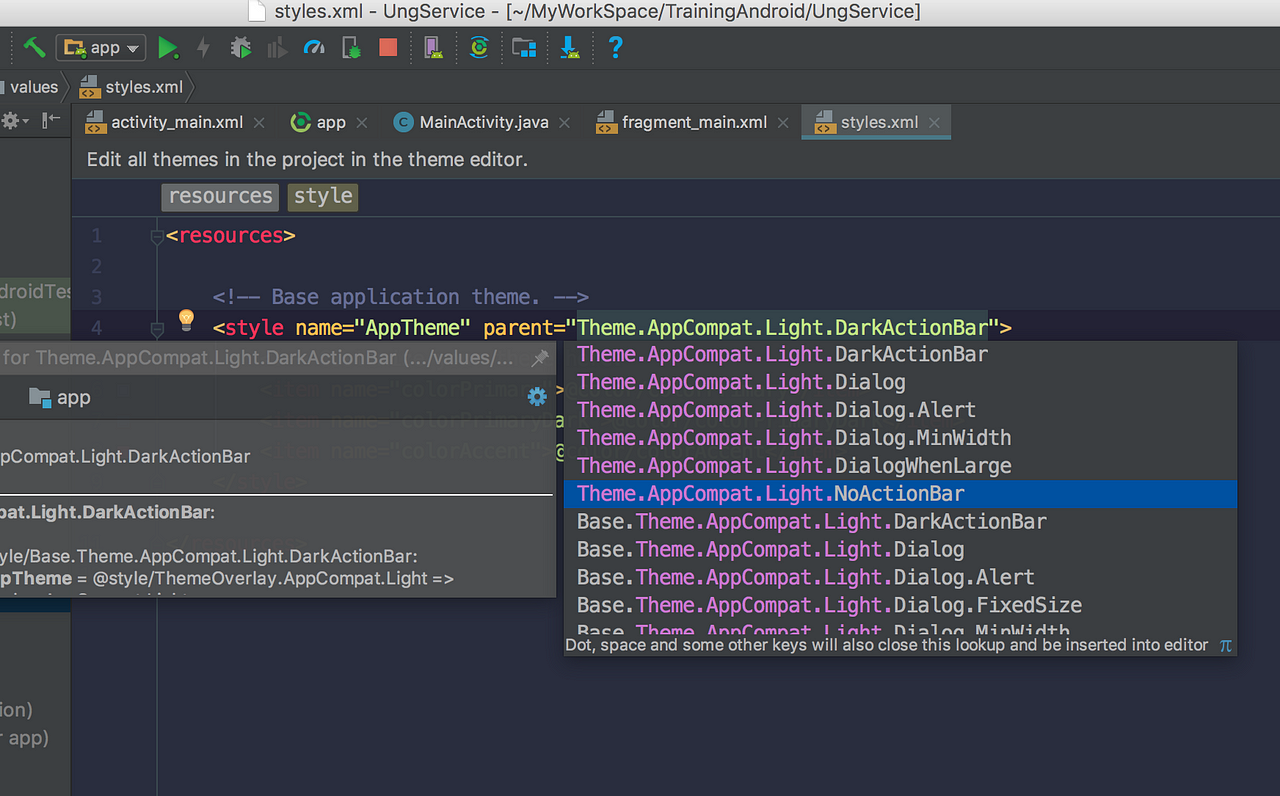Close the styles.xml editor tab
This screenshot has height=796, width=1280.
(x=934, y=123)
